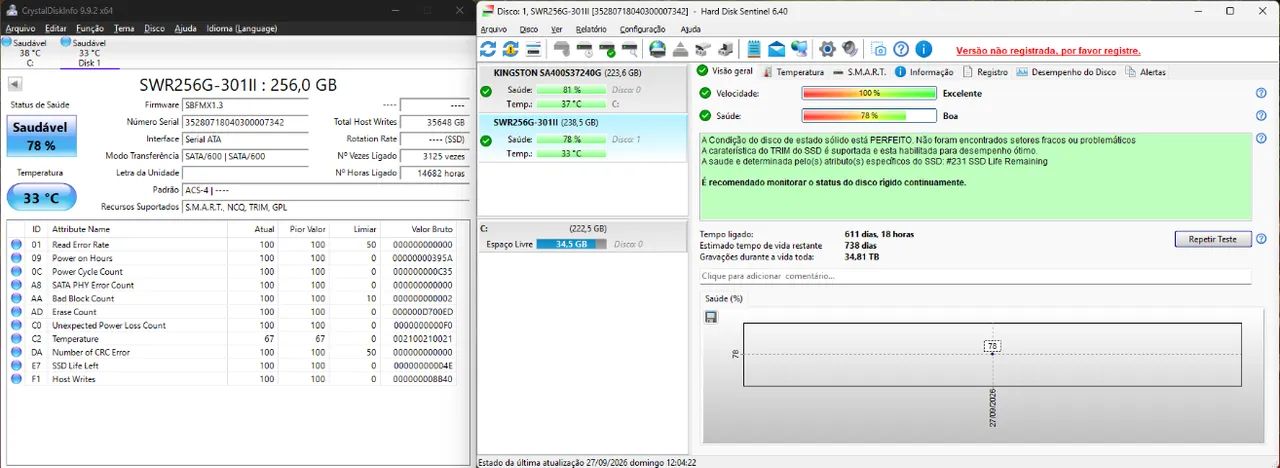This screenshot has height=468, width=1280.
Task: Click the 33 °C temperature button
Action: 41,198
